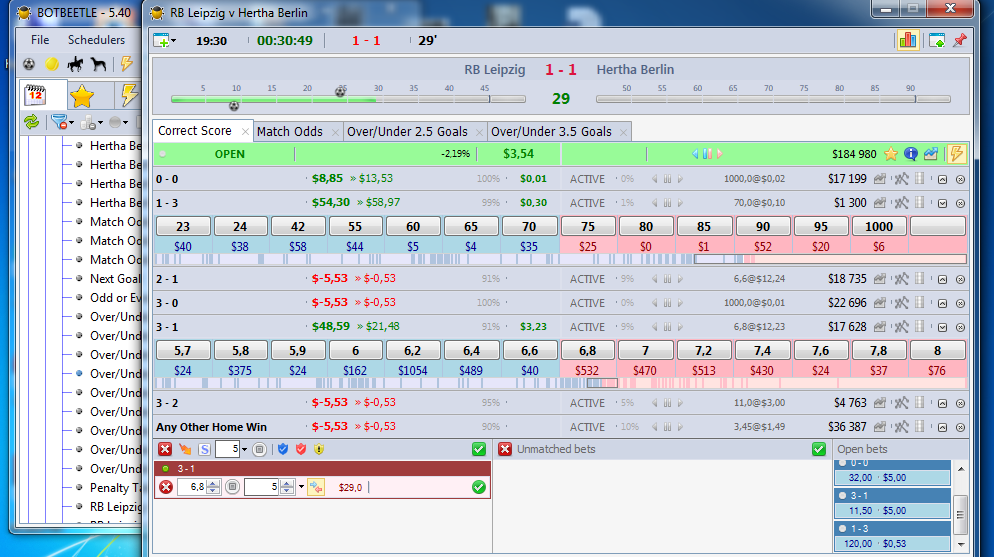Click price button 6,2 in 3 - 1 ladder
Image resolution: width=994 pixels, height=557 pixels.
tap(413, 350)
